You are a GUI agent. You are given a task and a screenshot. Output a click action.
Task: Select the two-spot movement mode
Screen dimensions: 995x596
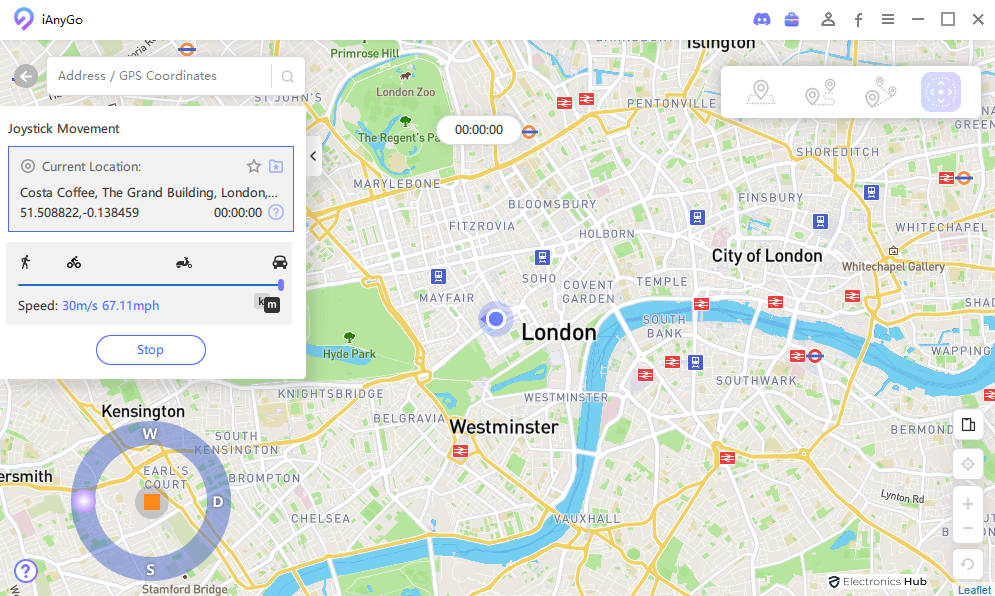(820, 92)
